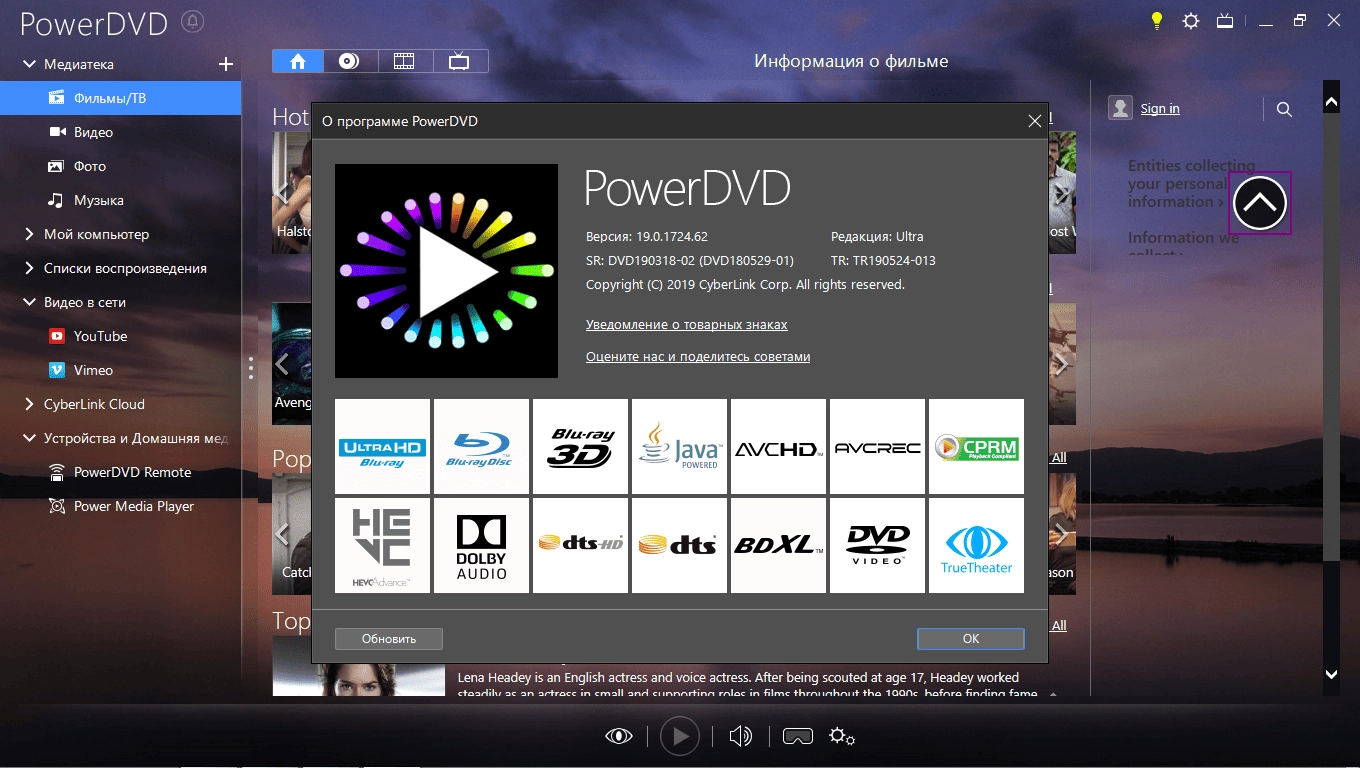The image size is (1360, 768).
Task: Open Уведомление о товарных знаках link
Action: pos(687,325)
